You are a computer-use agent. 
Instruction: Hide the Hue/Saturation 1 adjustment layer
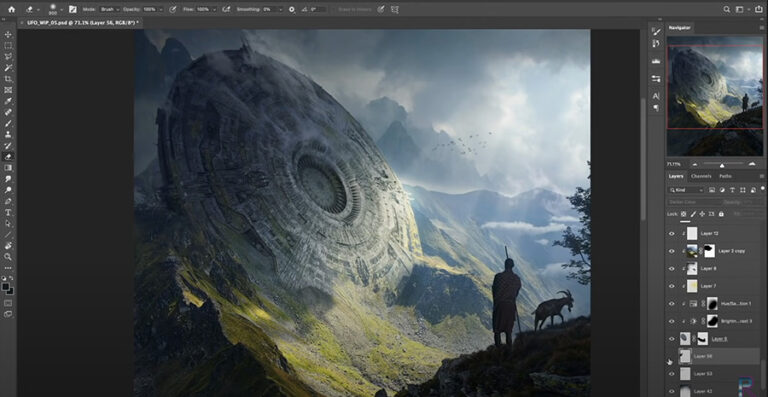coord(672,304)
